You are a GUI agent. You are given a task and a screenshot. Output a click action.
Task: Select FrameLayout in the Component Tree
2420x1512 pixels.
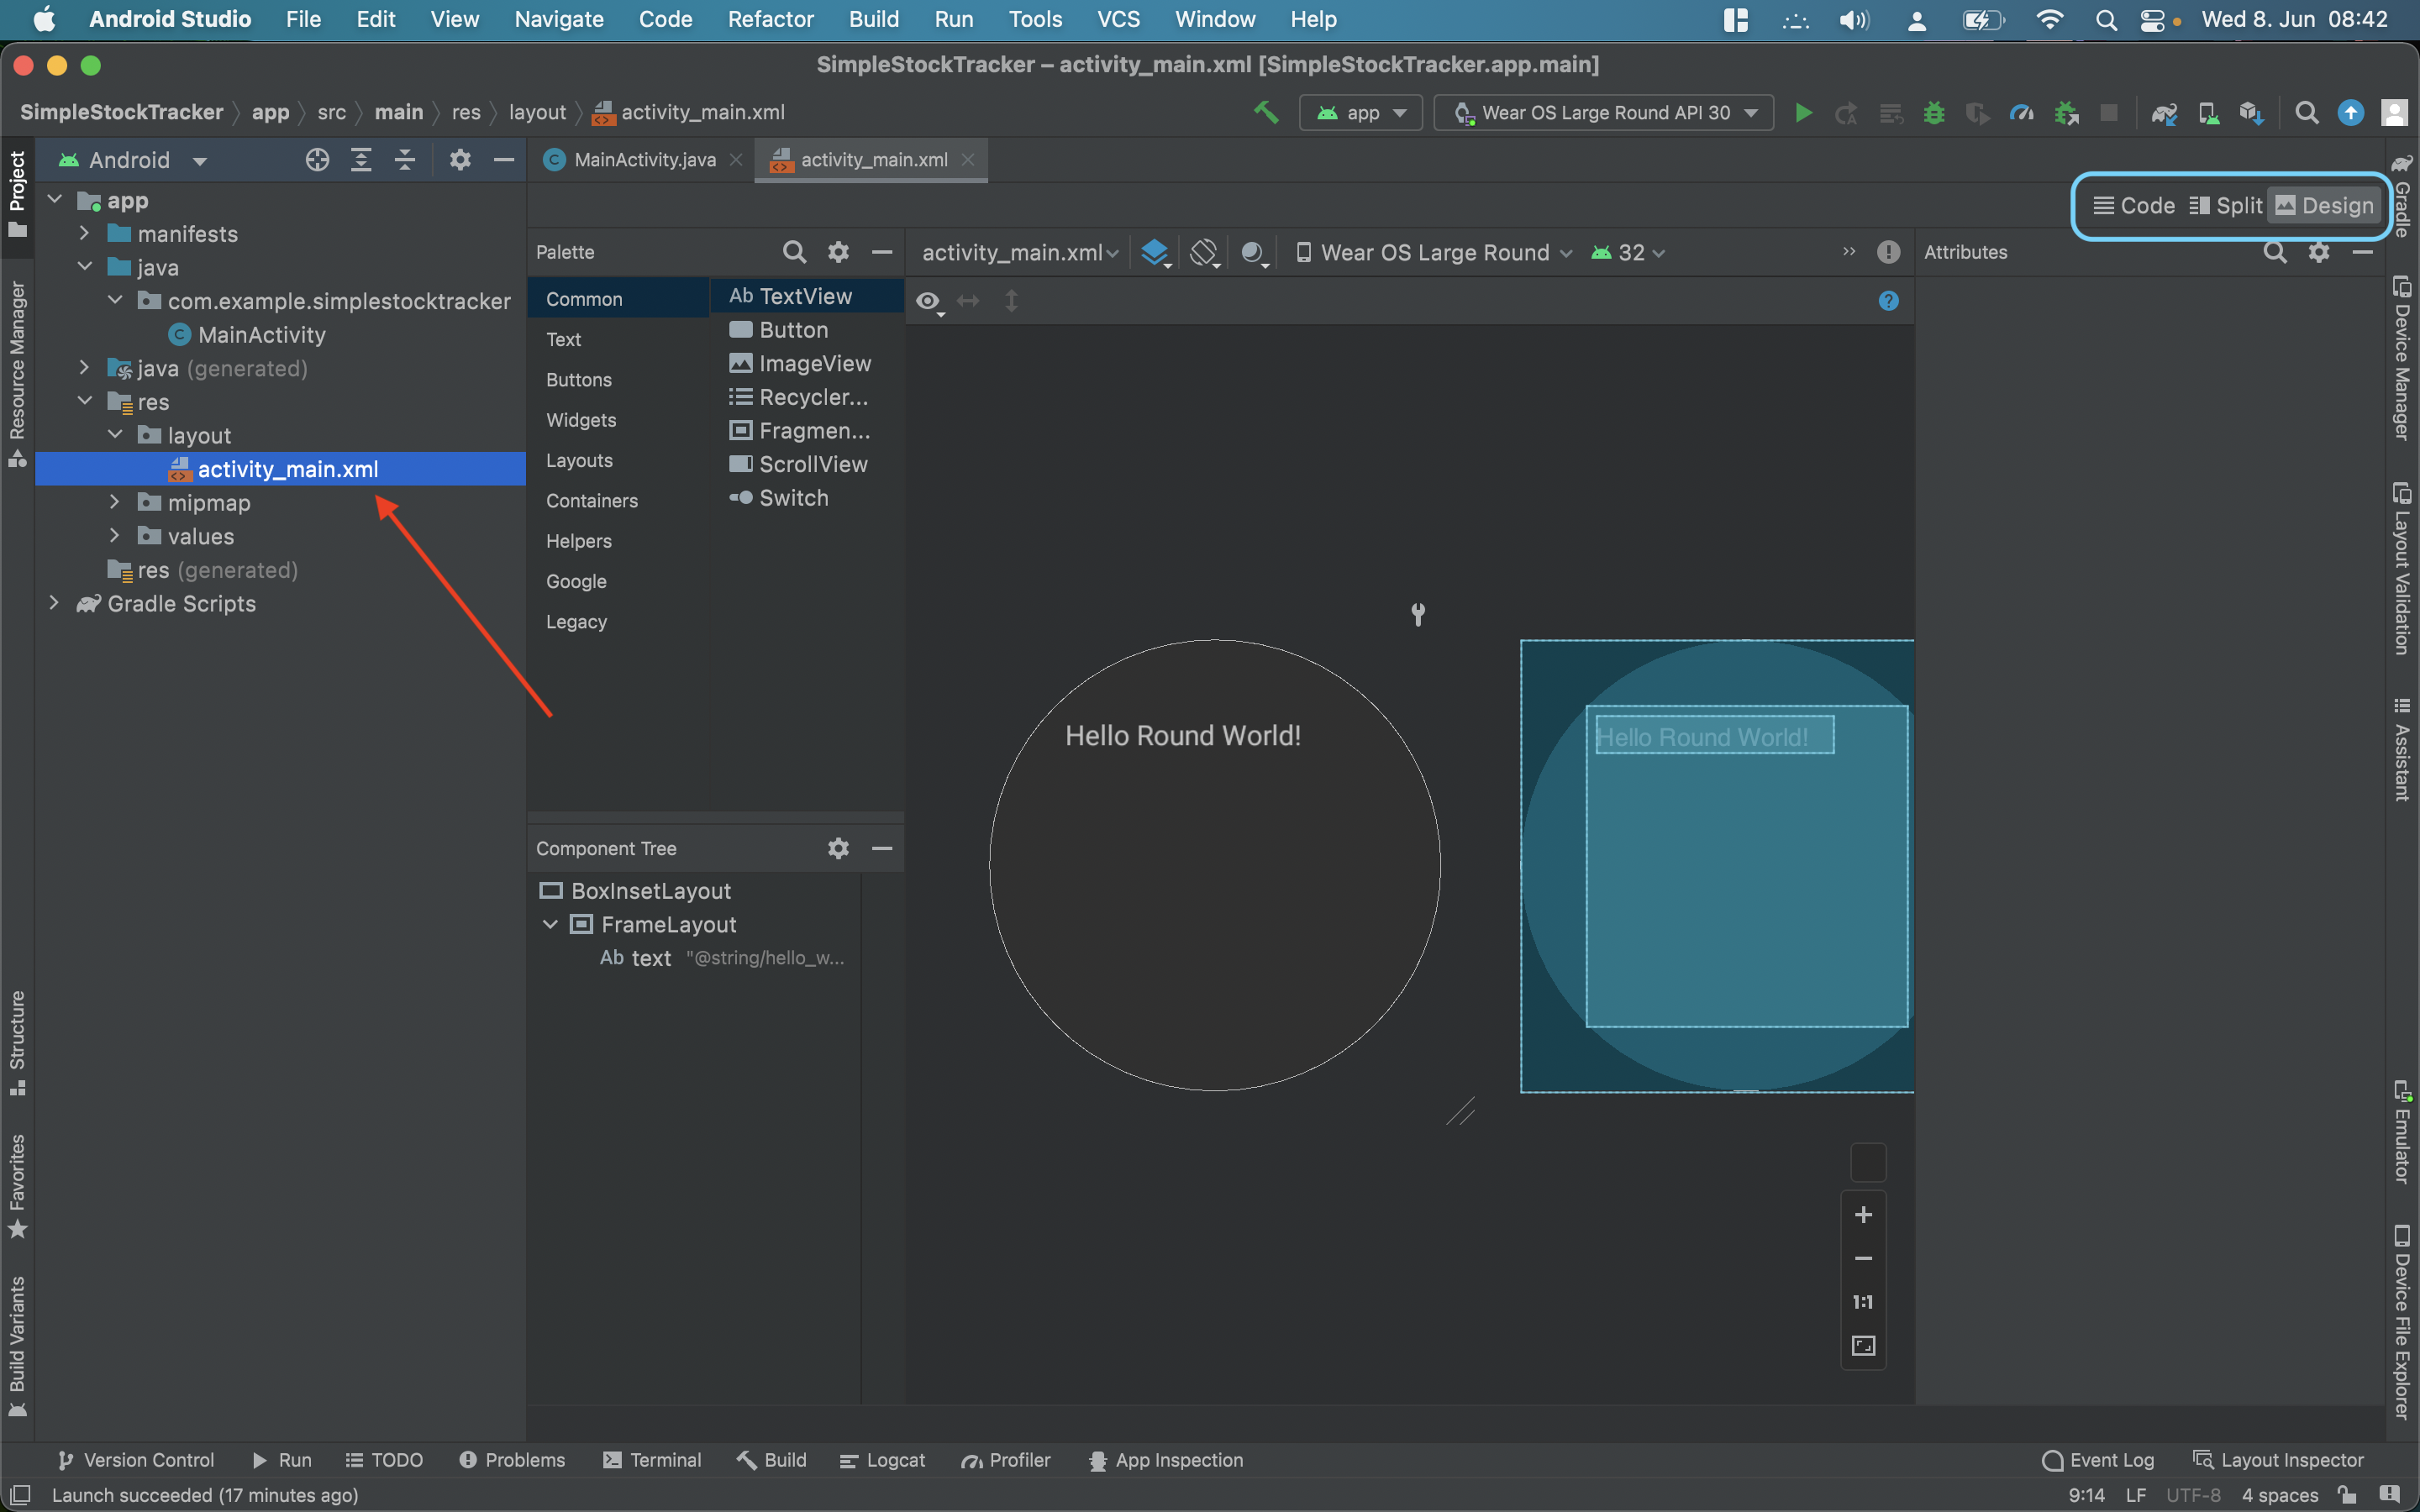coord(668,925)
